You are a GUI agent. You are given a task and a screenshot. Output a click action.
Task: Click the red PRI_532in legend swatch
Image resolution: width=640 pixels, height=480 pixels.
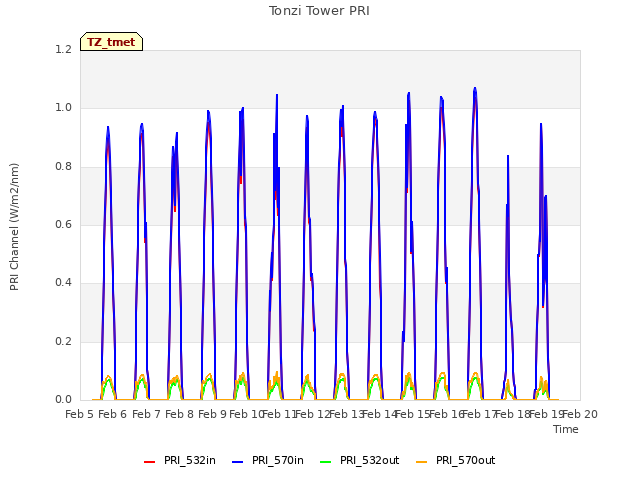pyautogui.click(x=149, y=462)
